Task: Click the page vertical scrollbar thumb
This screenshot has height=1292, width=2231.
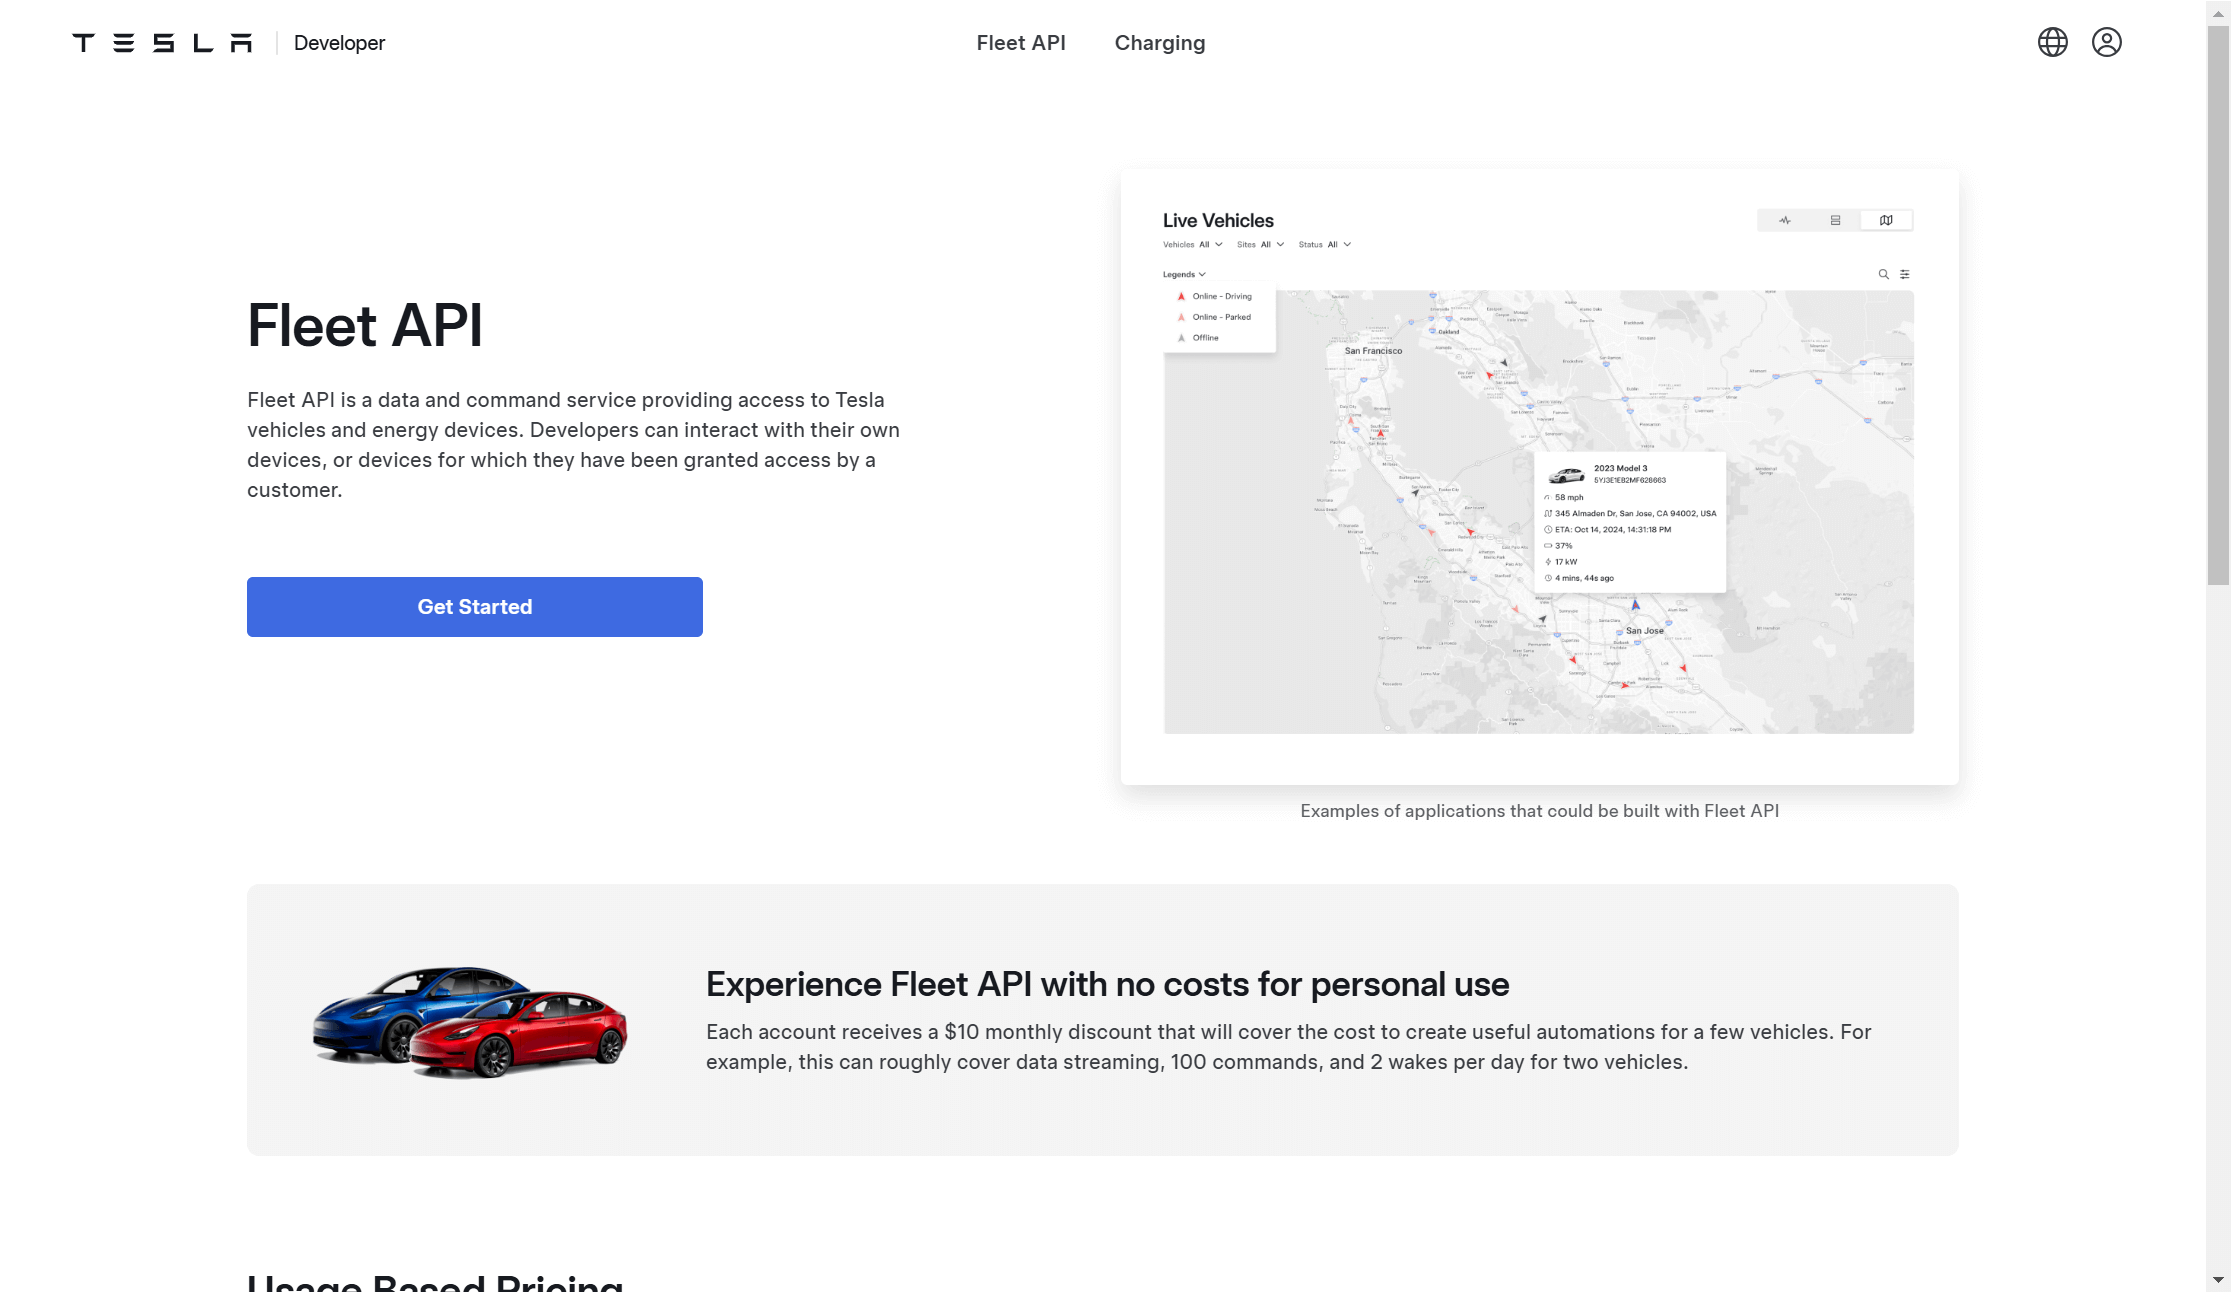Action: [x=2218, y=305]
